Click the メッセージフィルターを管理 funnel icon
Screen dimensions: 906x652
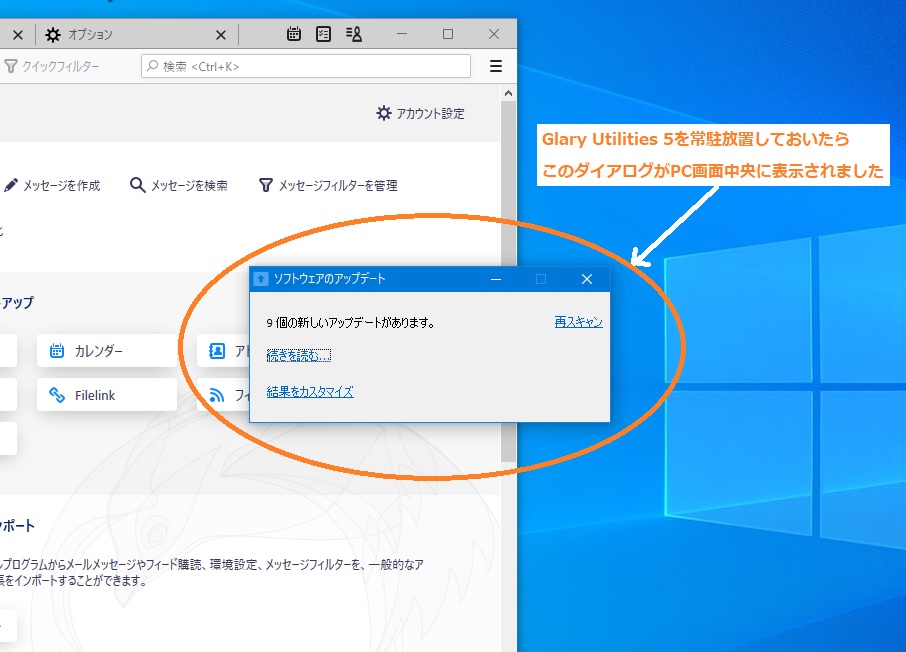click(266, 185)
